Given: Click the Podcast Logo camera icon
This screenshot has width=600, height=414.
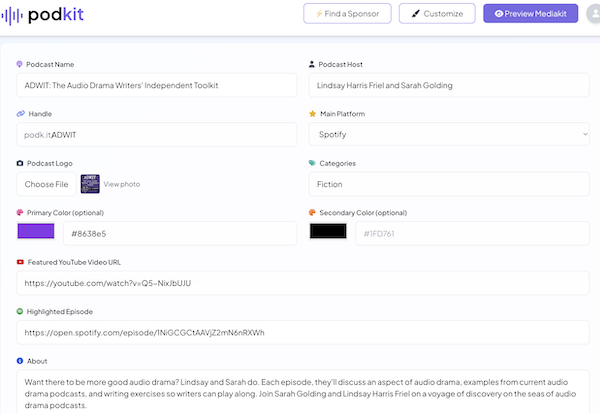Looking at the screenshot, I should tap(20, 163).
